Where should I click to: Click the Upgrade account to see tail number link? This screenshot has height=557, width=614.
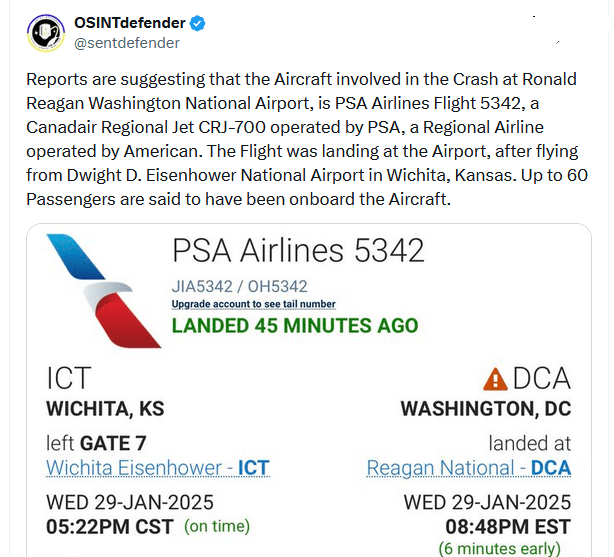(x=253, y=304)
